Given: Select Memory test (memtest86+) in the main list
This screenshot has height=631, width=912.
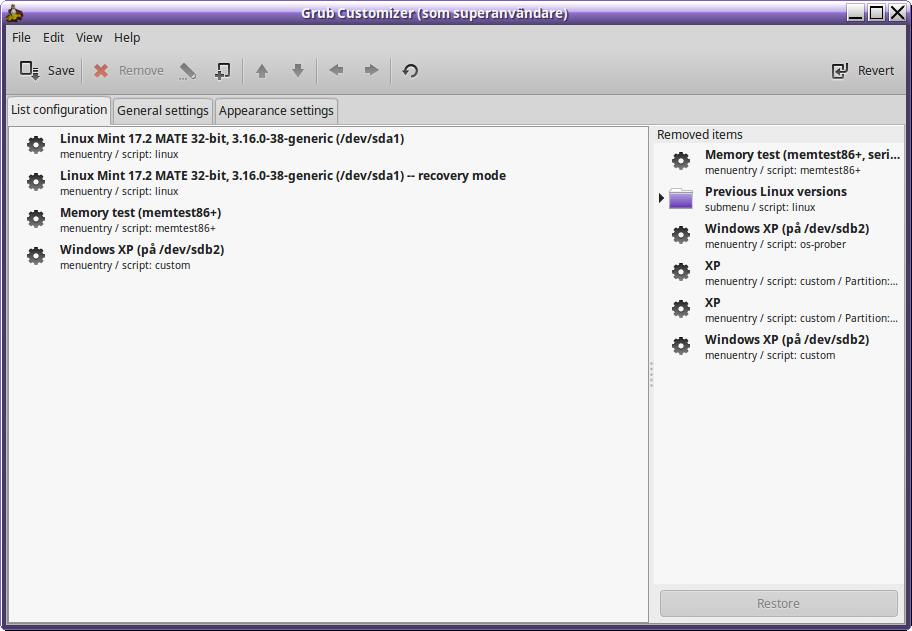Looking at the screenshot, I should (x=328, y=219).
